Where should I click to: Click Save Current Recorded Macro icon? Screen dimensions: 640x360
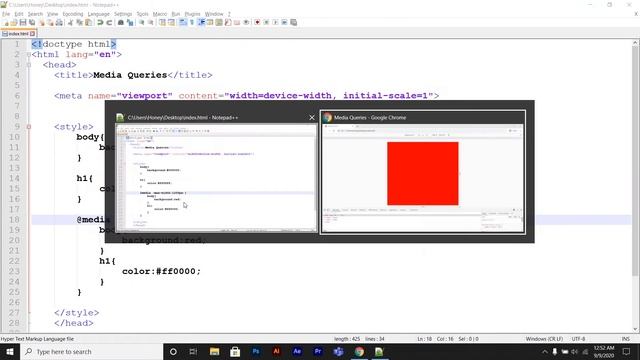pos(294,22)
